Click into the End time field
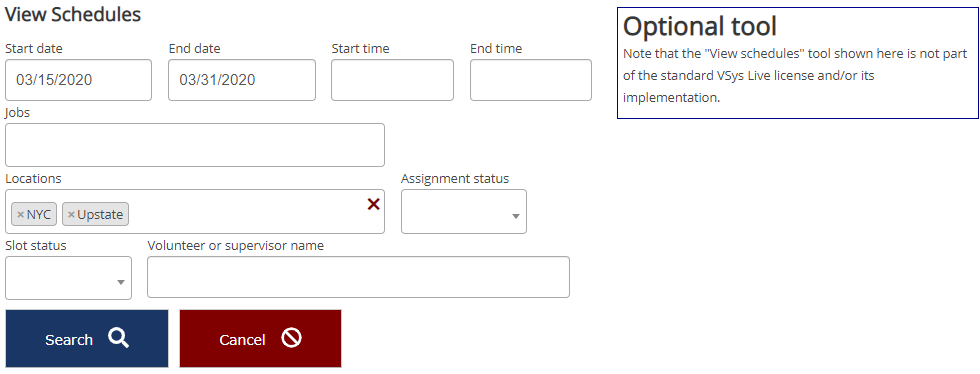This screenshot has width=980, height=374. pos(531,80)
